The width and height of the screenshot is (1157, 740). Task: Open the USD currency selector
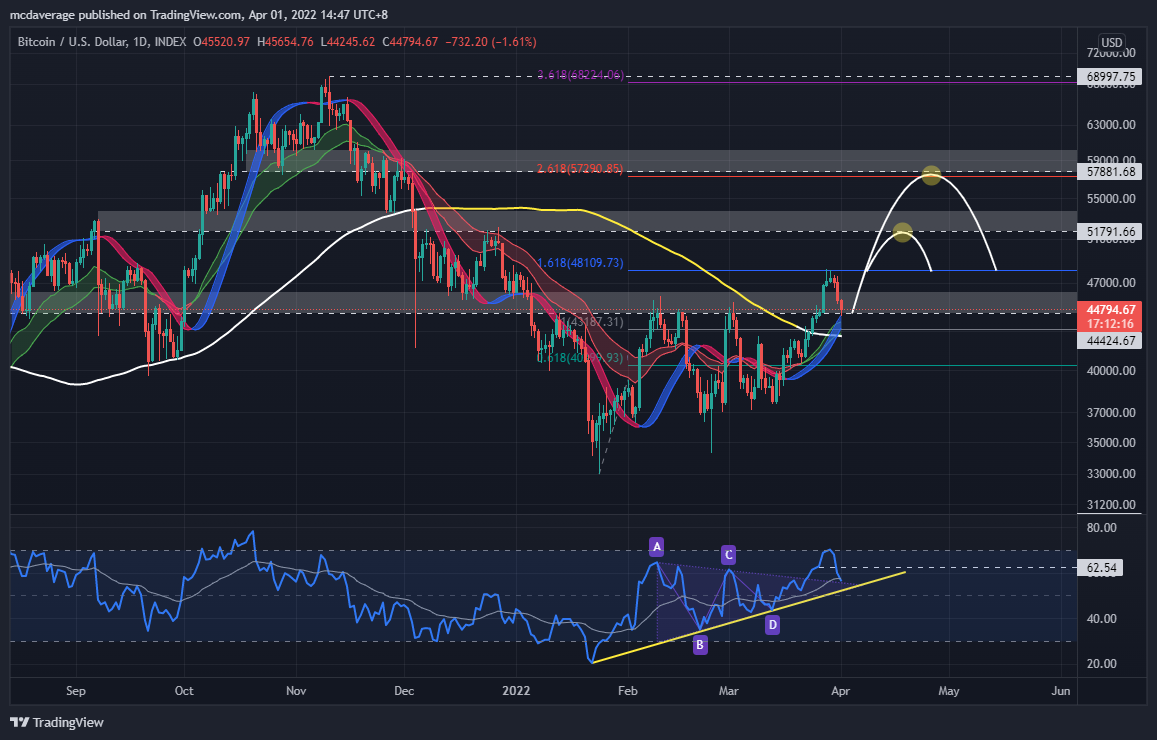click(x=1111, y=42)
